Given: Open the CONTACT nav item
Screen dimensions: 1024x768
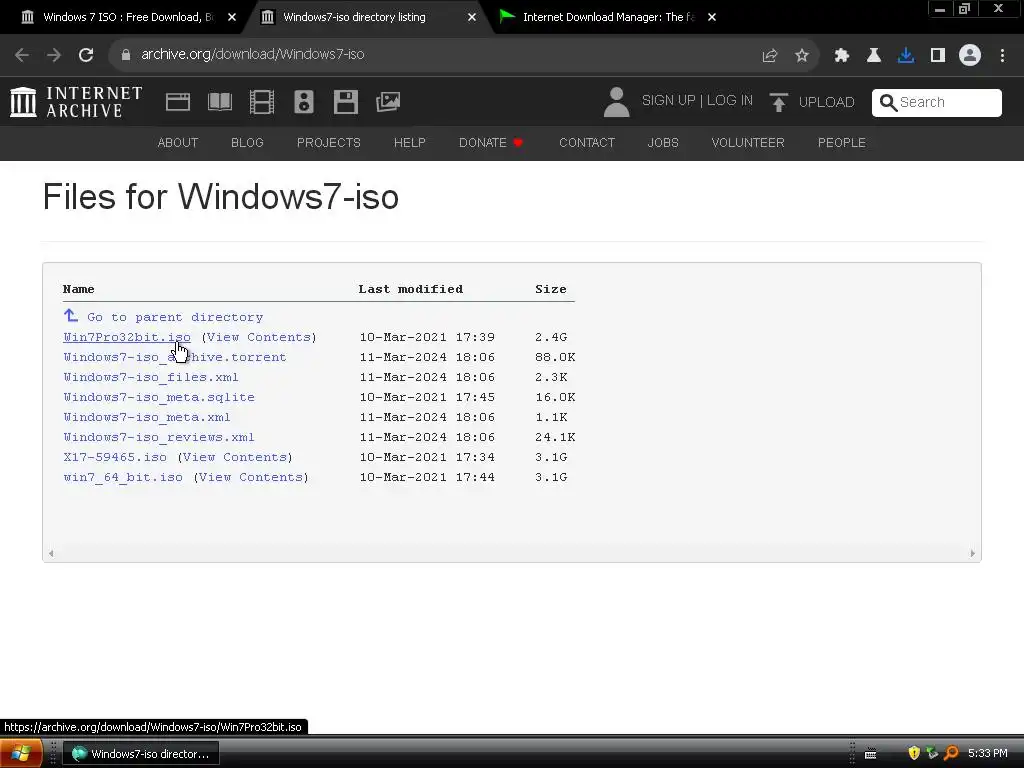Looking at the screenshot, I should 586,142.
